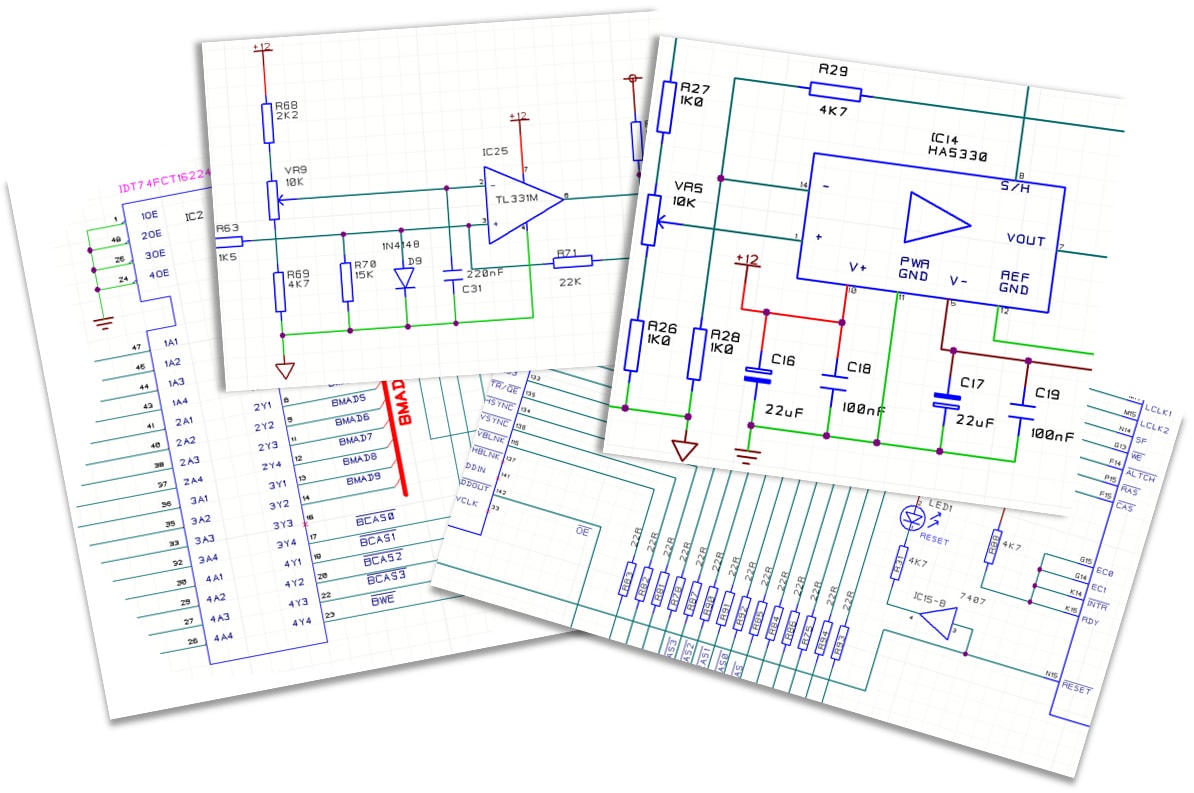Click the +12 supply label near C16

pos(747,261)
